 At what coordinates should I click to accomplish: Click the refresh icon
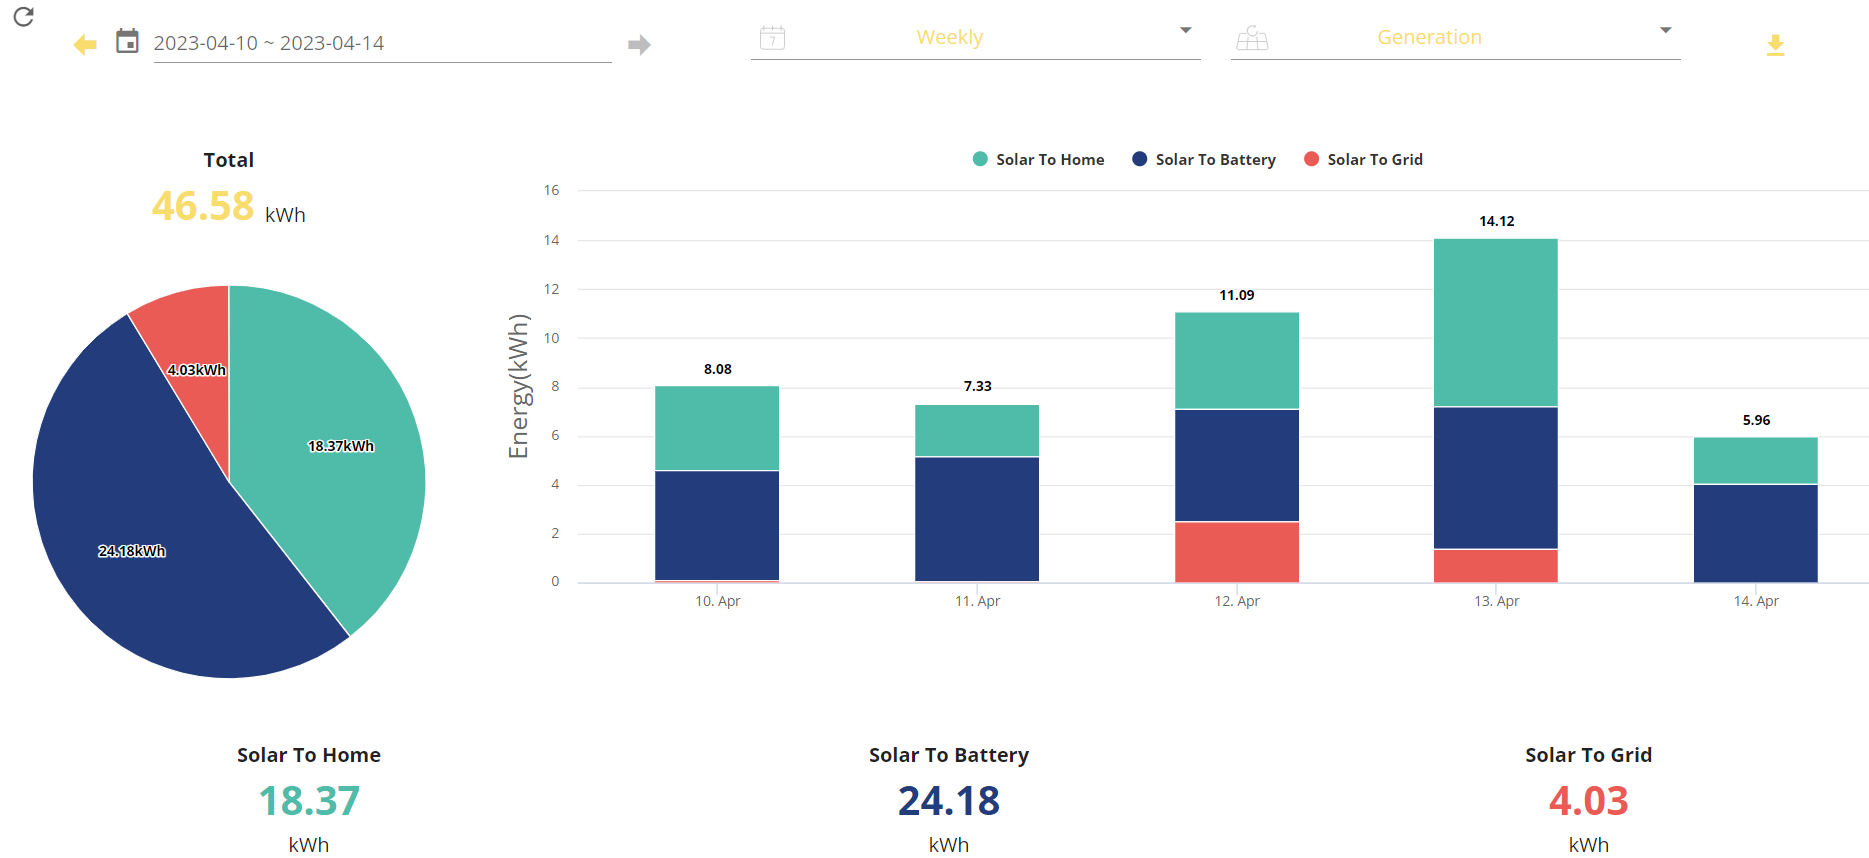pyautogui.click(x=24, y=16)
